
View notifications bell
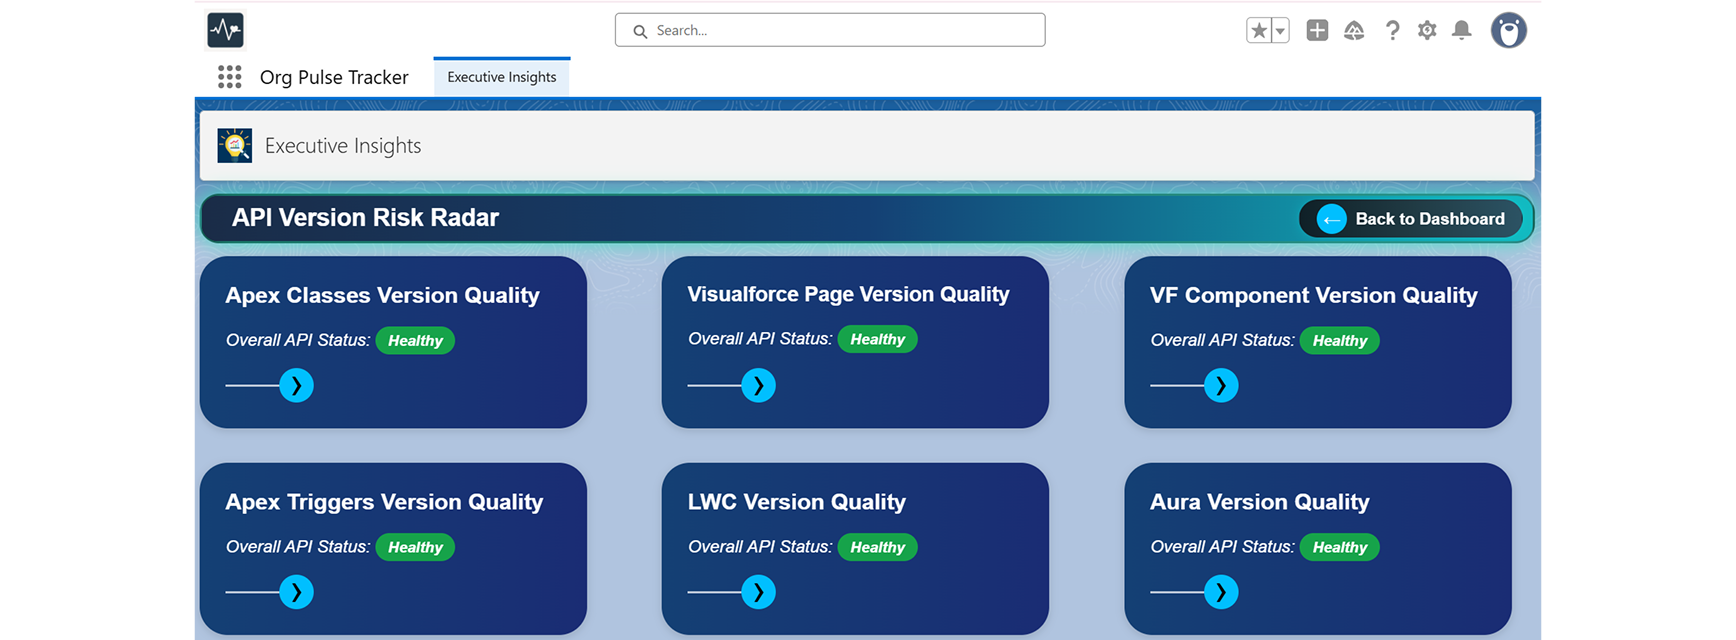pos(1462,30)
